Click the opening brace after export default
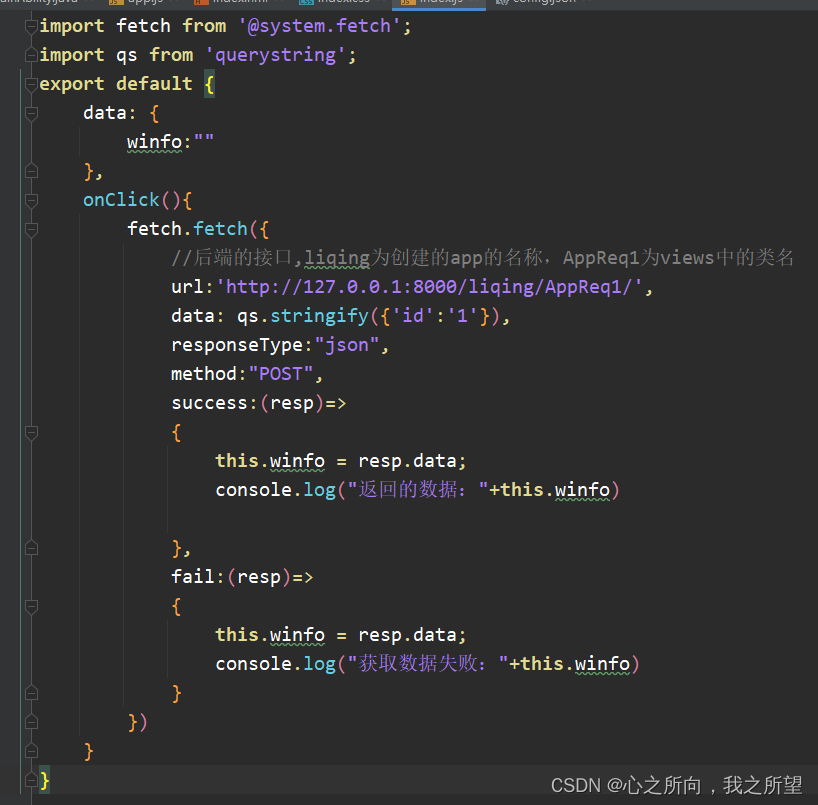This screenshot has height=805, width=818. pos(209,83)
